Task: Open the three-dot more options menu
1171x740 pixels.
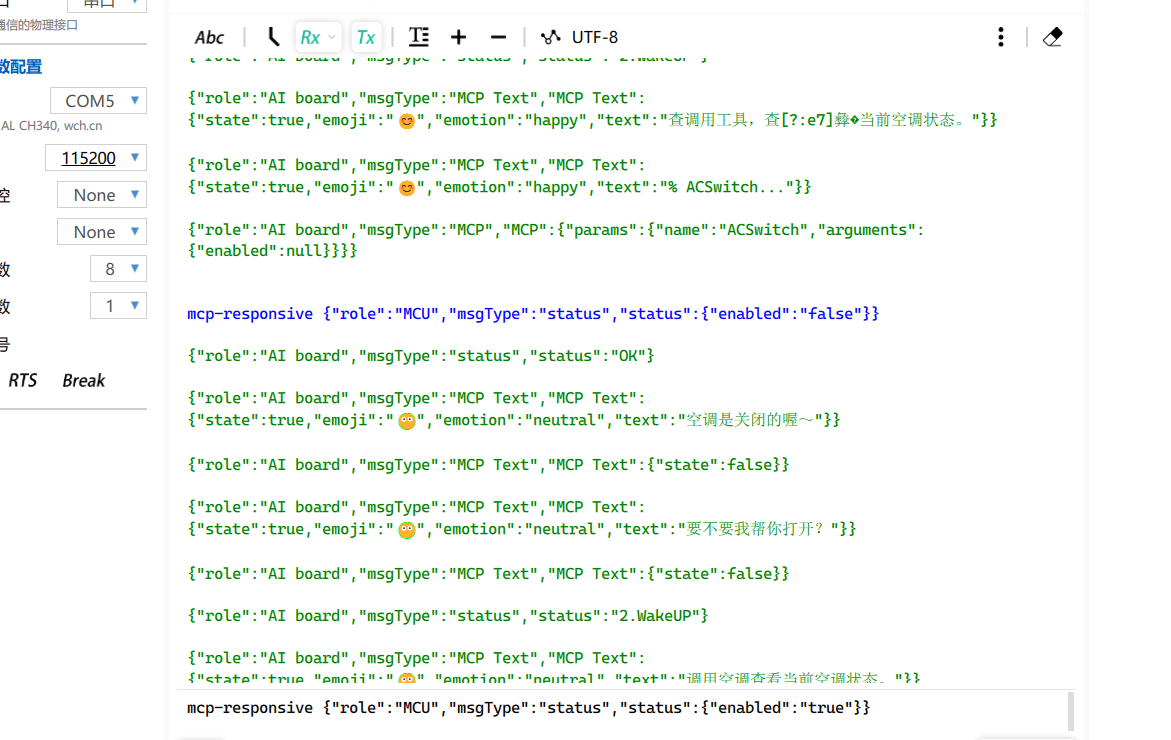Action: tap(1000, 37)
